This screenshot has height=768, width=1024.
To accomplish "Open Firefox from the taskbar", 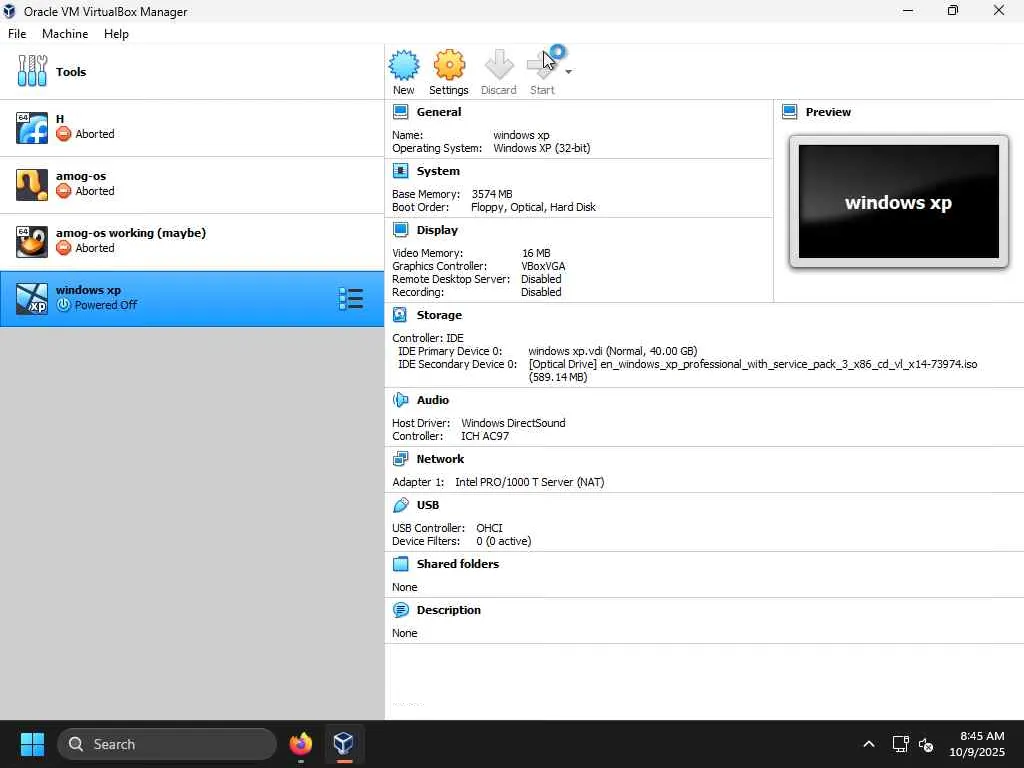I will pos(300,744).
